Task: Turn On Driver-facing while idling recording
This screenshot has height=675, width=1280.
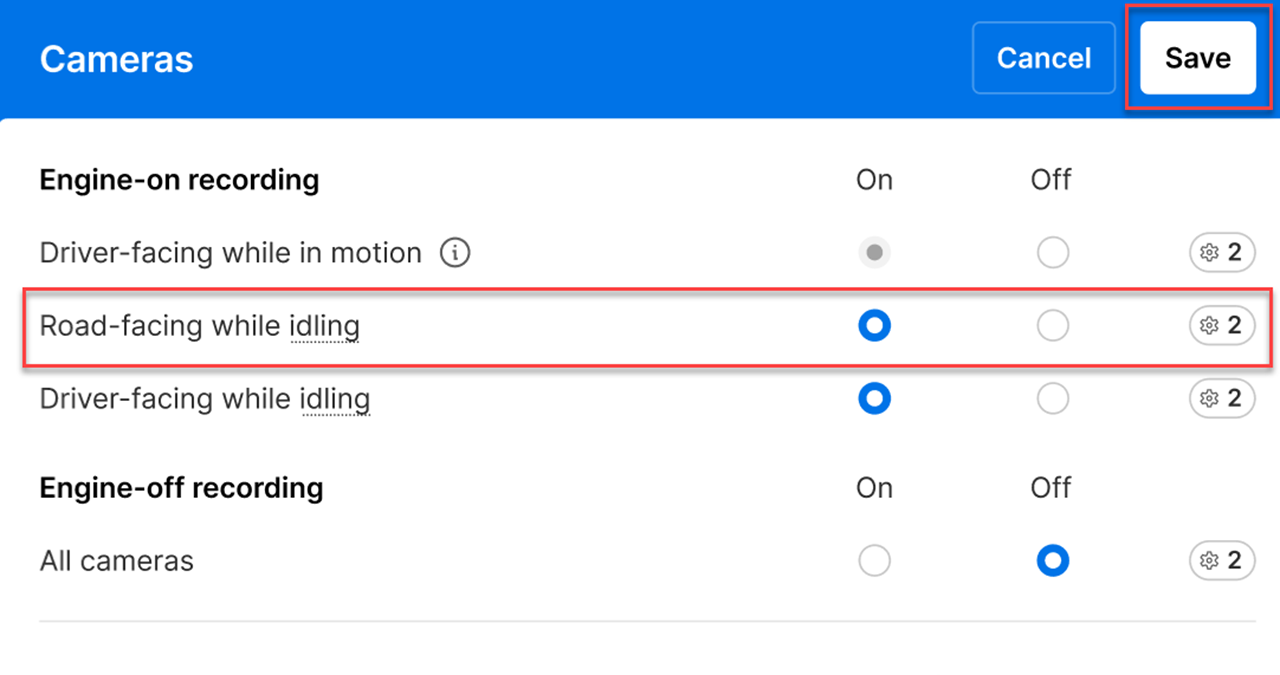Action: point(875,399)
